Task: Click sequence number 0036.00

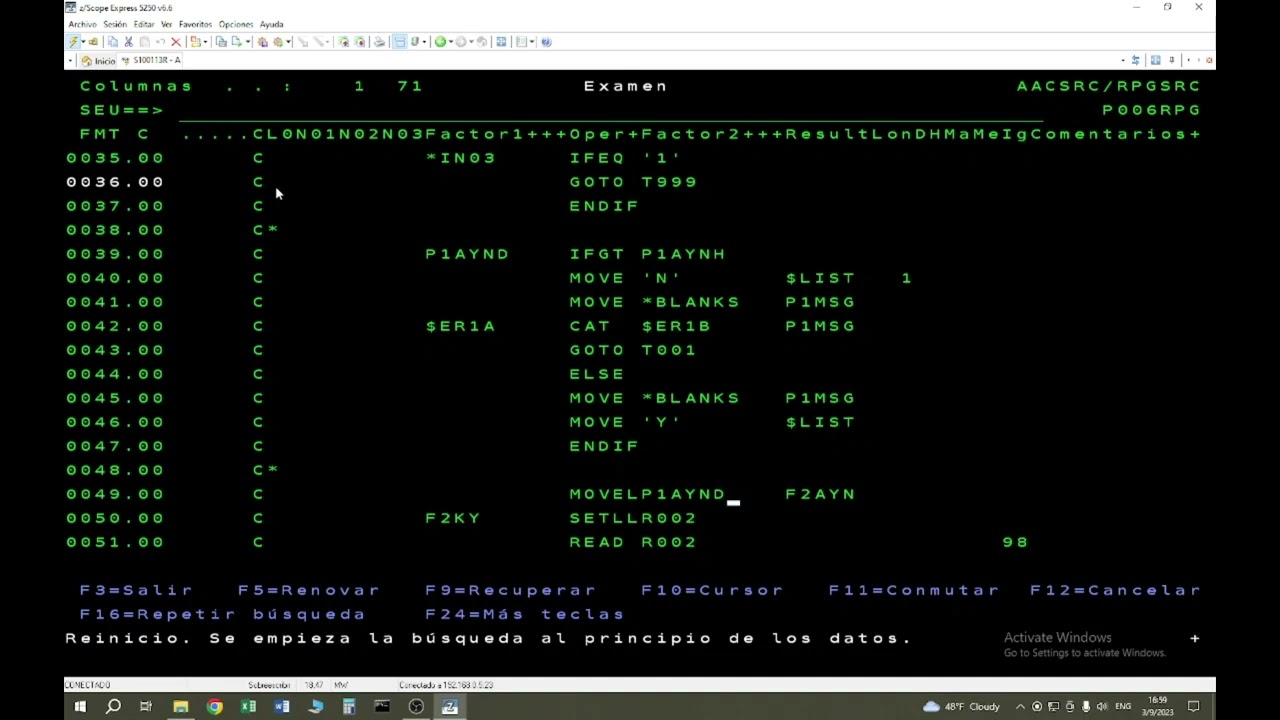Action: 115,182
